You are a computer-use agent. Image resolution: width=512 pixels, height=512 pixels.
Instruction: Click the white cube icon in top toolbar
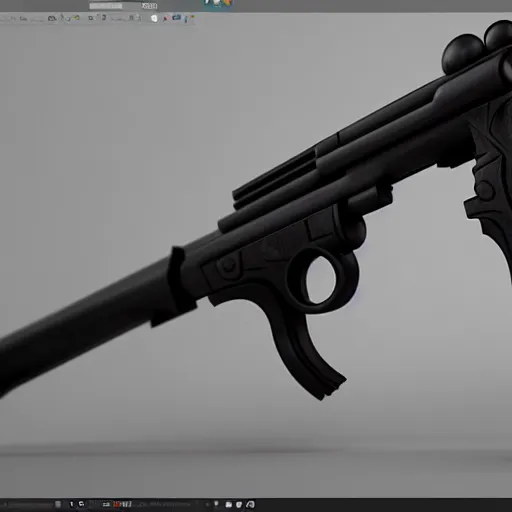pyautogui.click(x=154, y=18)
